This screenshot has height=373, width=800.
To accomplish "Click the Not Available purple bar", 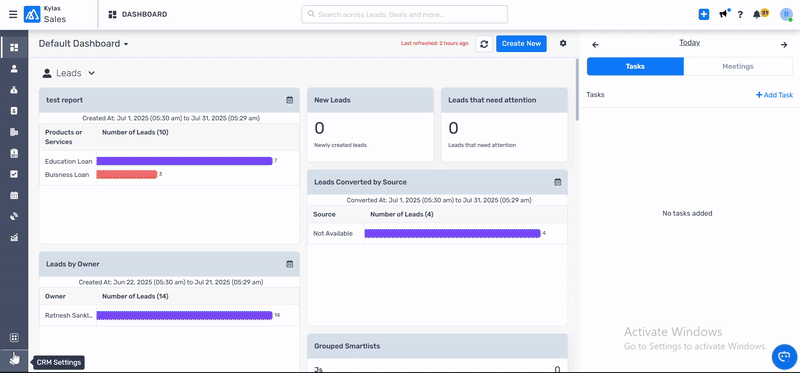I will pyautogui.click(x=453, y=233).
